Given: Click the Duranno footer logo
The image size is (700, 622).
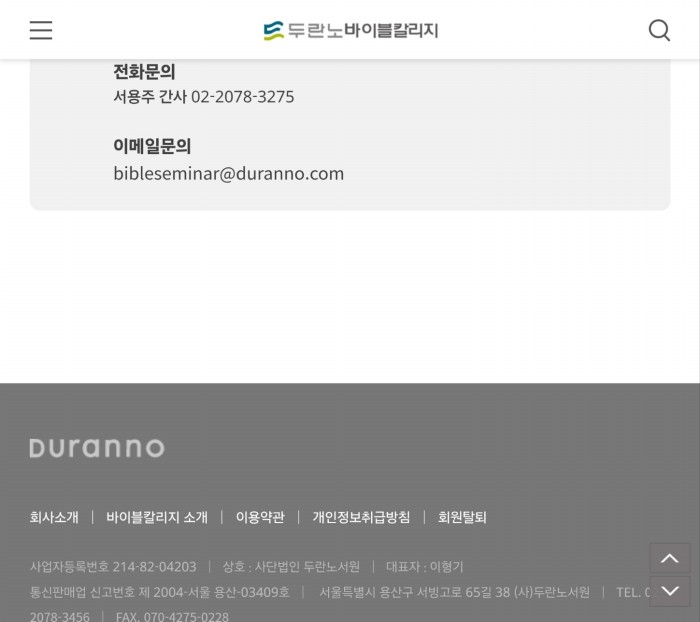Looking at the screenshot, I should coord(97,448).
